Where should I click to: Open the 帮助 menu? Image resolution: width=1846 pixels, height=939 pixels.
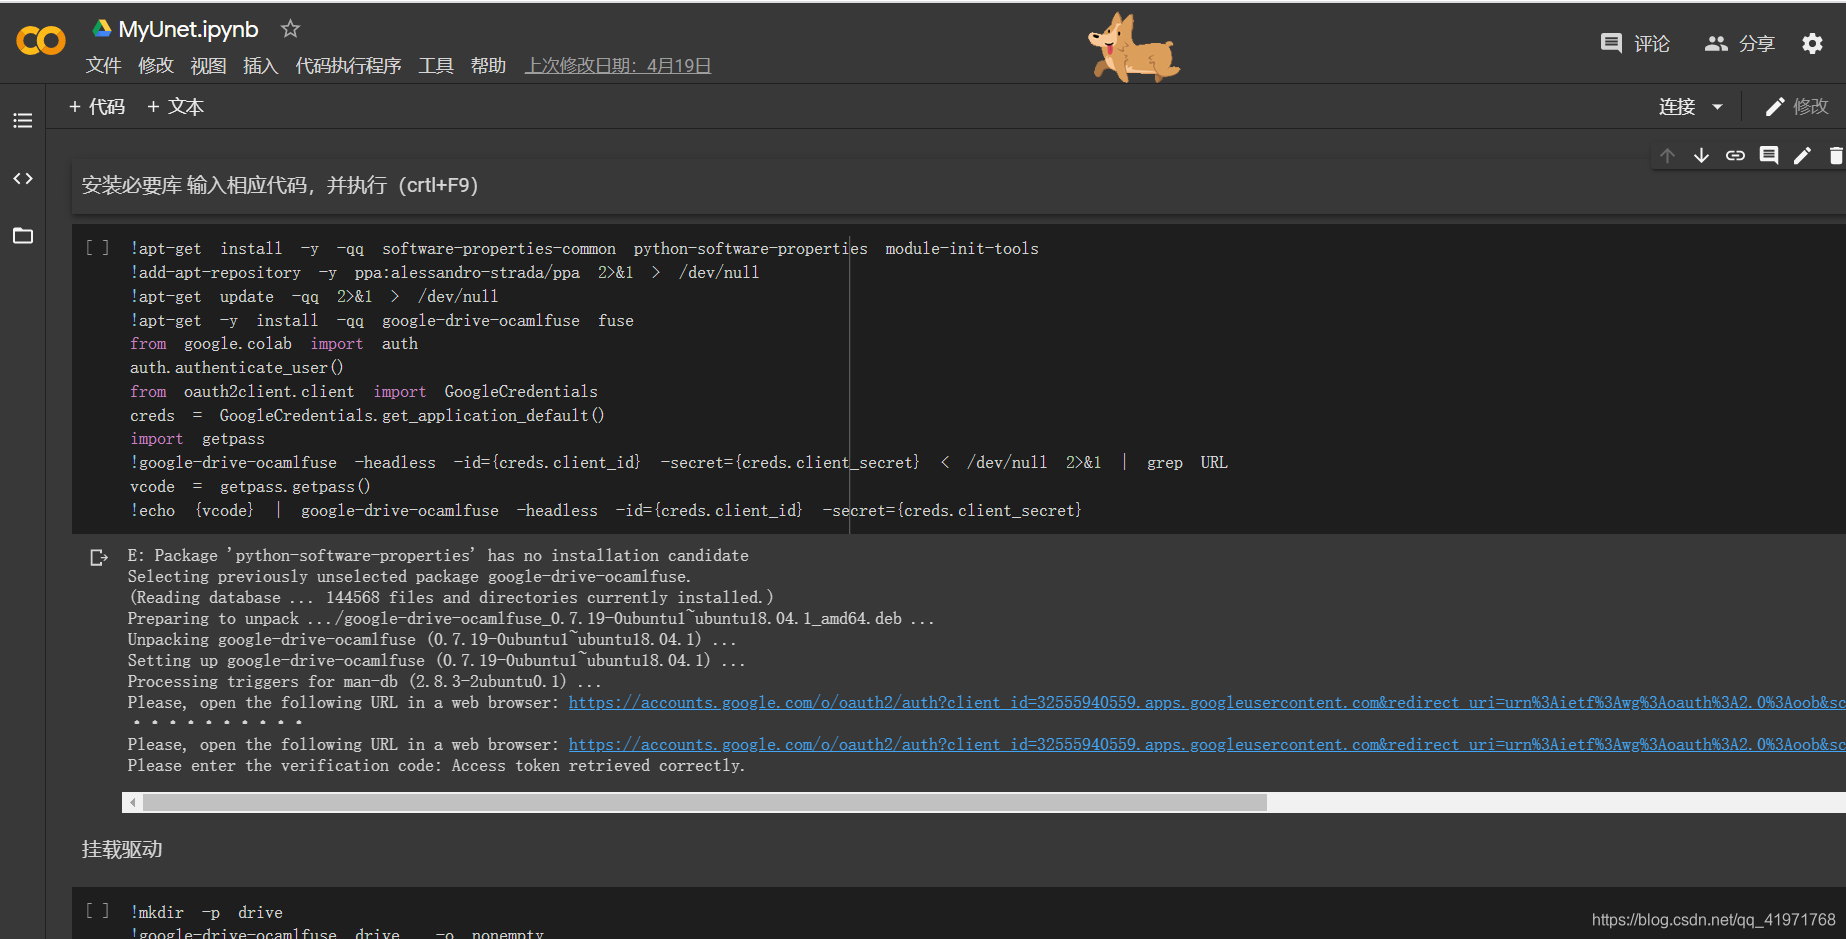[488, 65]
